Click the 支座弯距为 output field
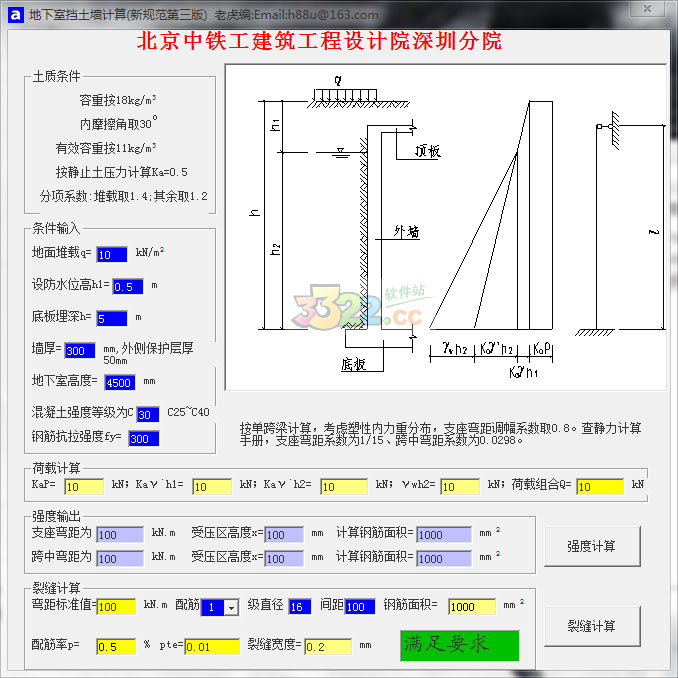Image resolution: width=678 pixels, height=678 pixels. tap(120, 535)
